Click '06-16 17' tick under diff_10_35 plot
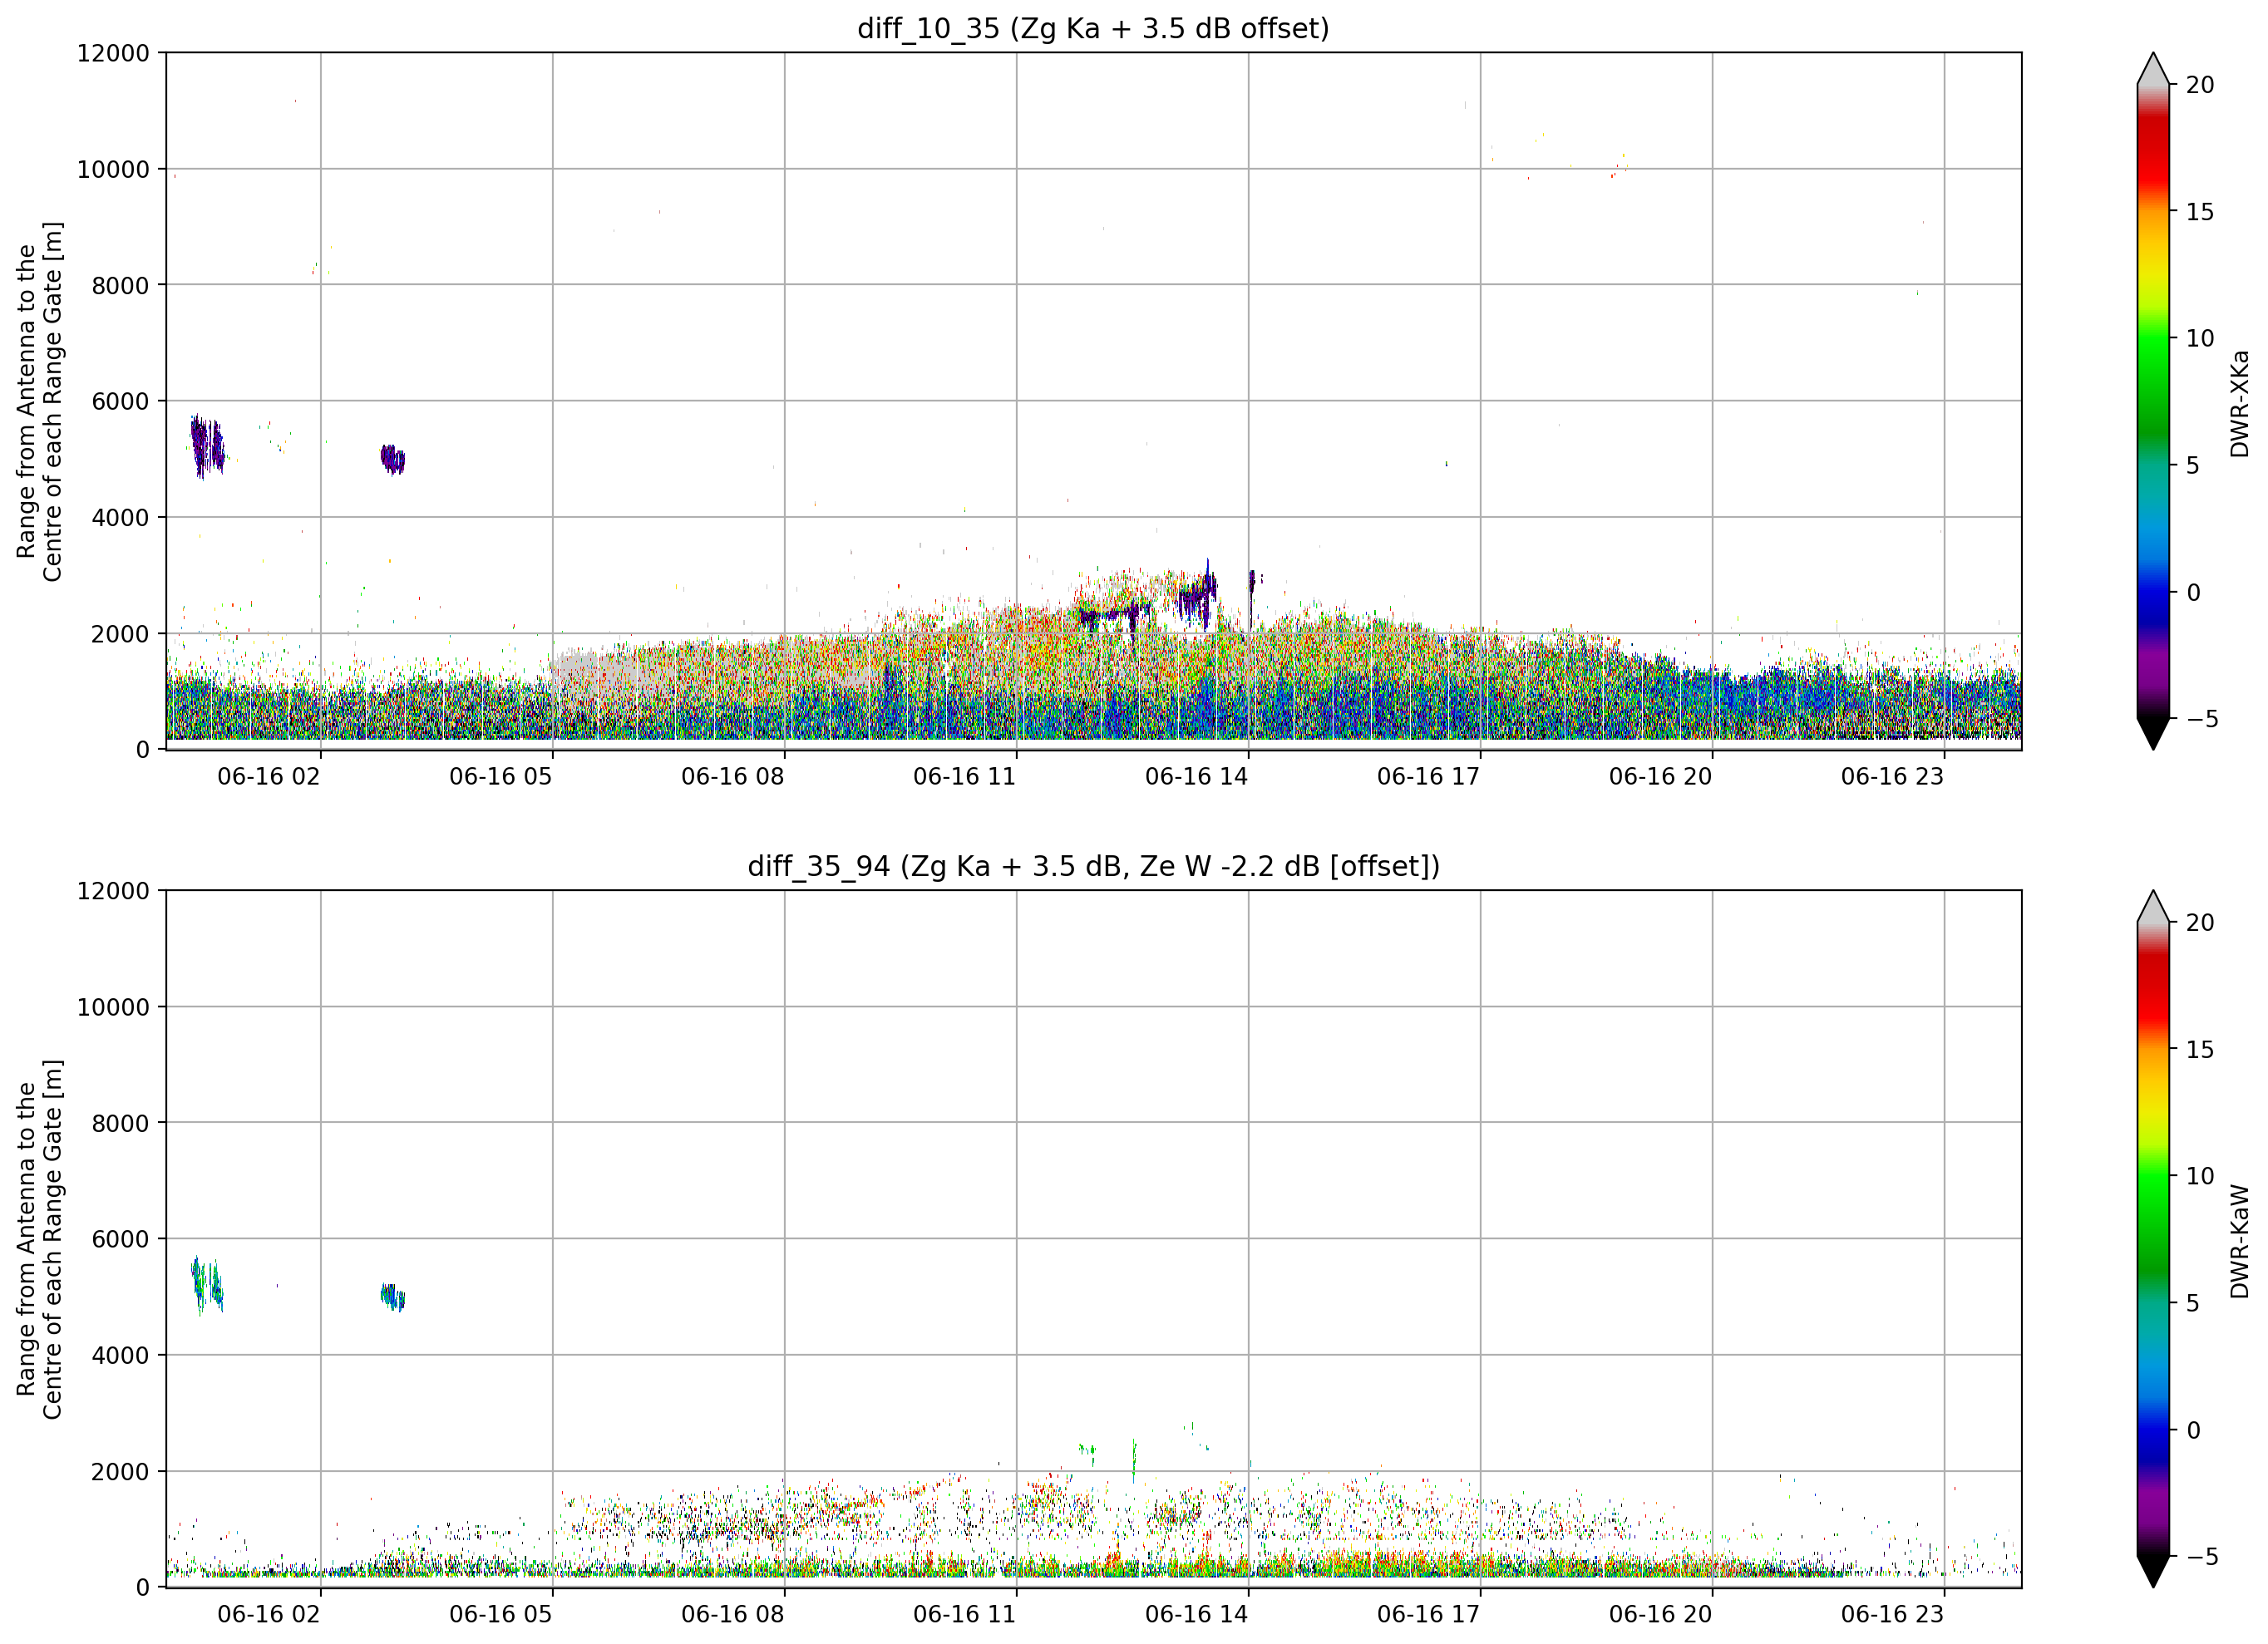 1429,777
